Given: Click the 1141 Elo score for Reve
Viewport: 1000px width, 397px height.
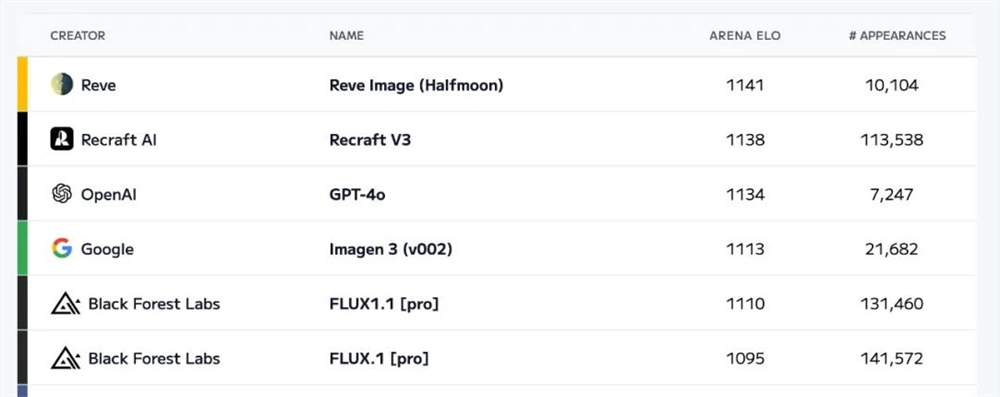Looking at the screenshot, I should [x=745, y=85].
